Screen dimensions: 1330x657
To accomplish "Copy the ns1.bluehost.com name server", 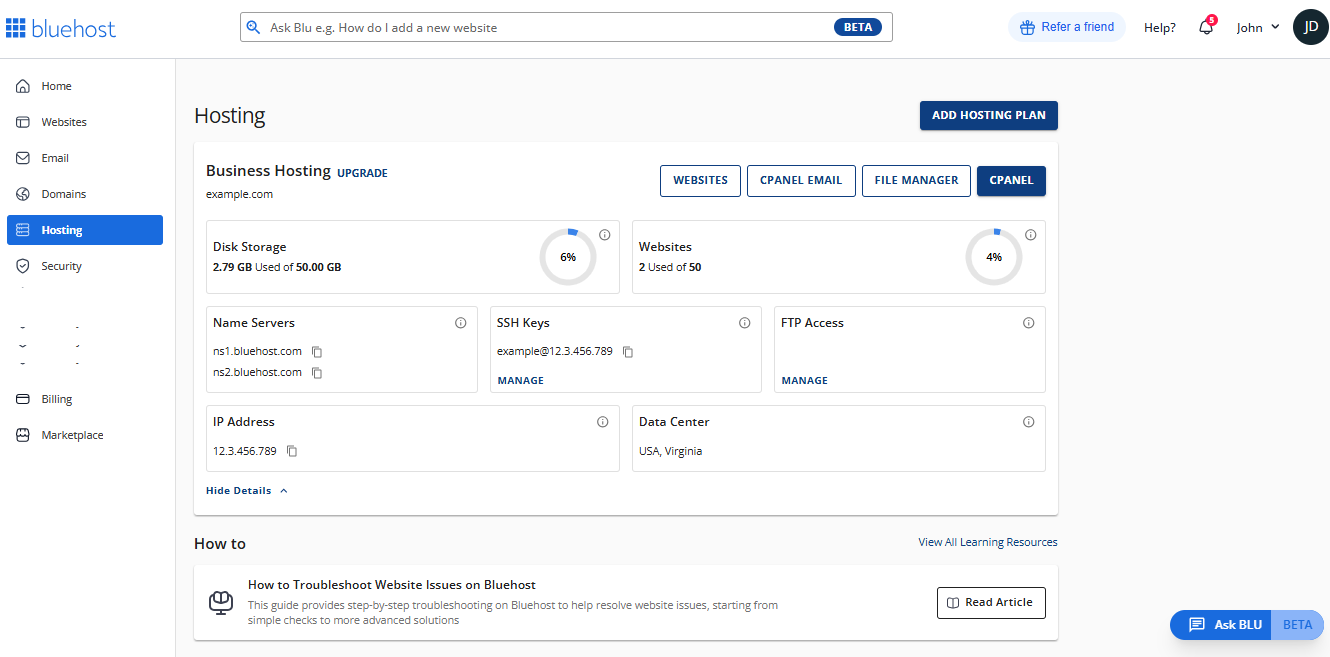I will coord(317,352).
